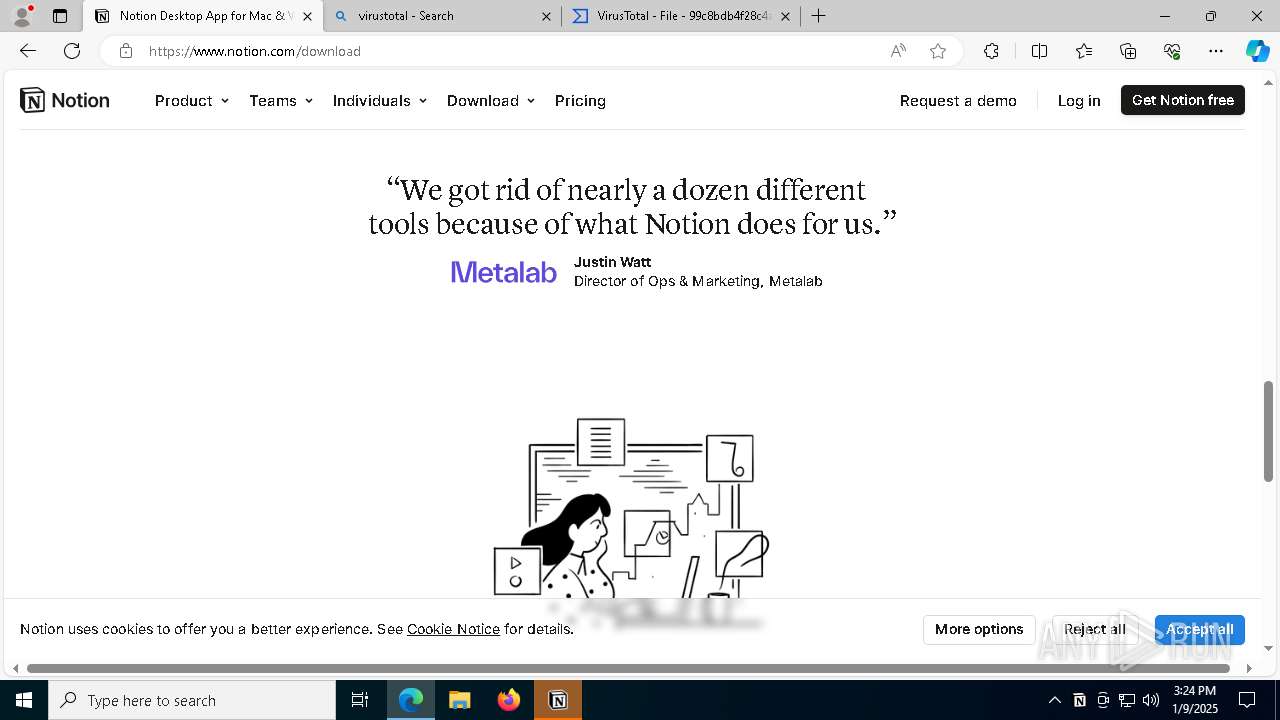Open network status tray icon
Viewport: 1280px width, 720px height.
click(x=1127, y=700)
